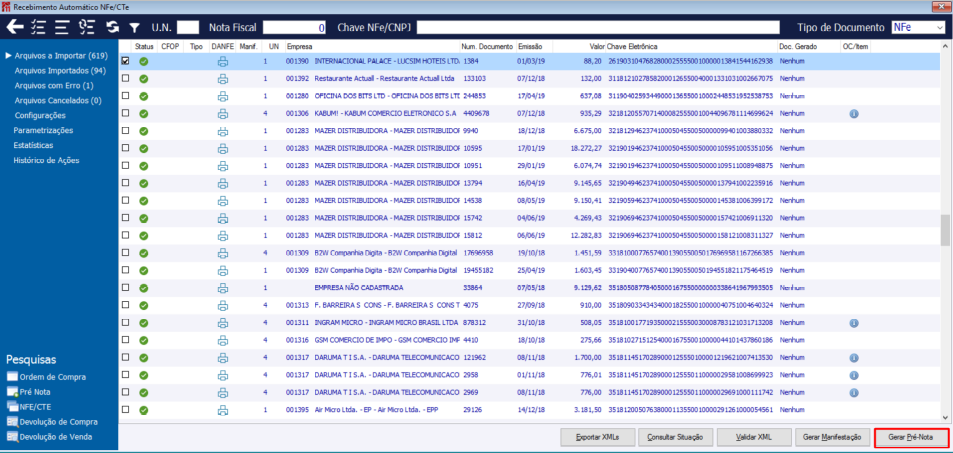Open Arquivos a Importar (619)
The image size is (953, 453).
pos(61,56)
